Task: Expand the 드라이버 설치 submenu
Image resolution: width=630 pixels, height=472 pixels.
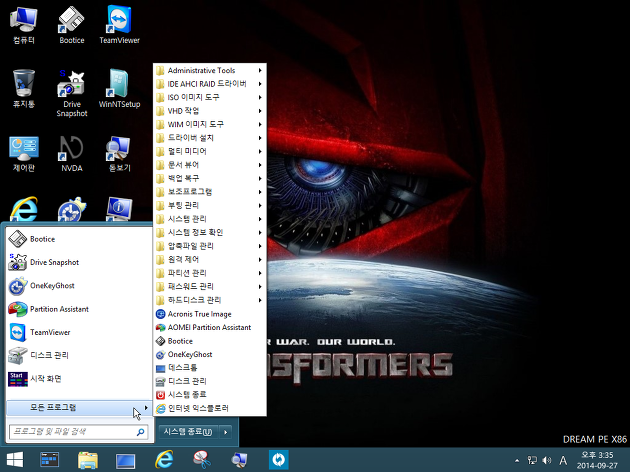Action: click(x=210, y=138)
